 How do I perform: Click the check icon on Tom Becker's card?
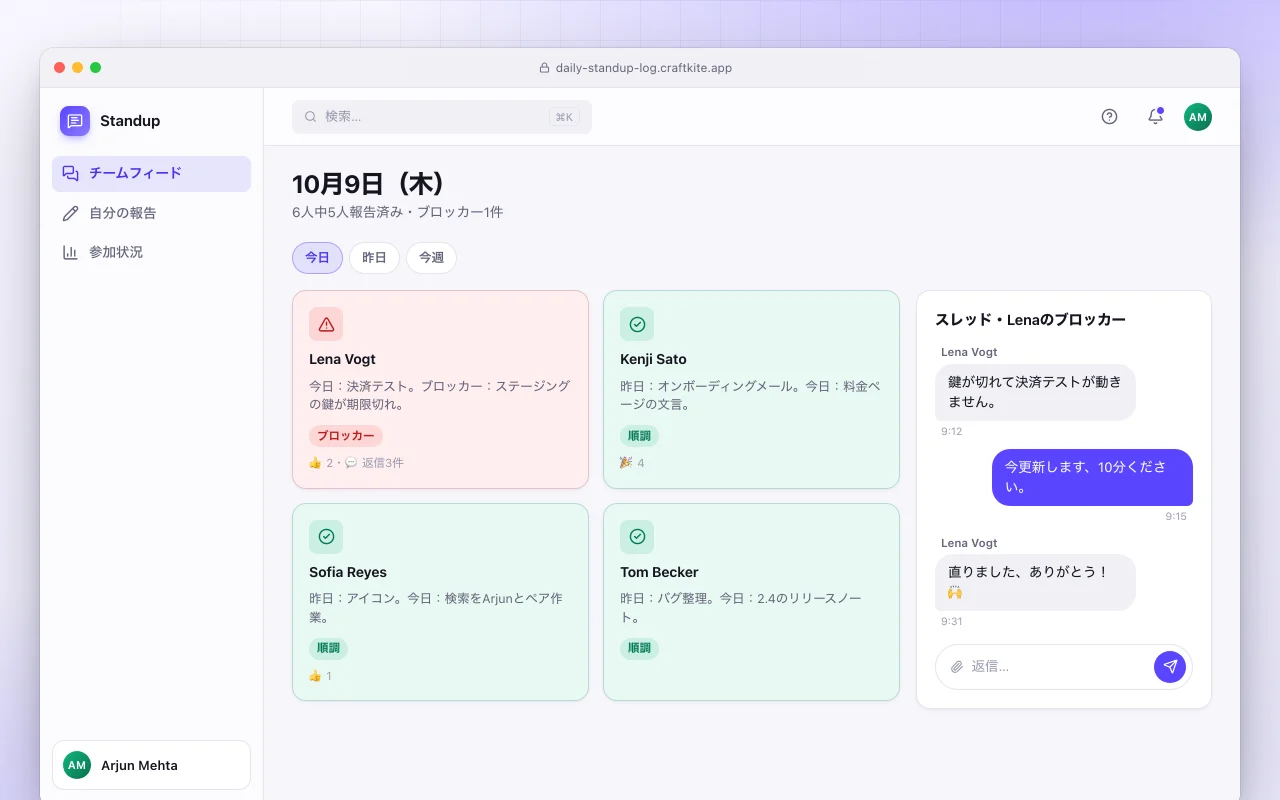[x=637, y=537]
